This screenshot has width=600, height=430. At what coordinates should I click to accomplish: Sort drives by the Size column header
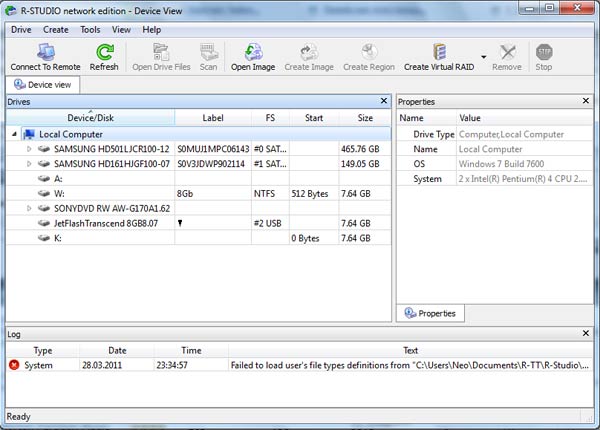pos(365,118)
